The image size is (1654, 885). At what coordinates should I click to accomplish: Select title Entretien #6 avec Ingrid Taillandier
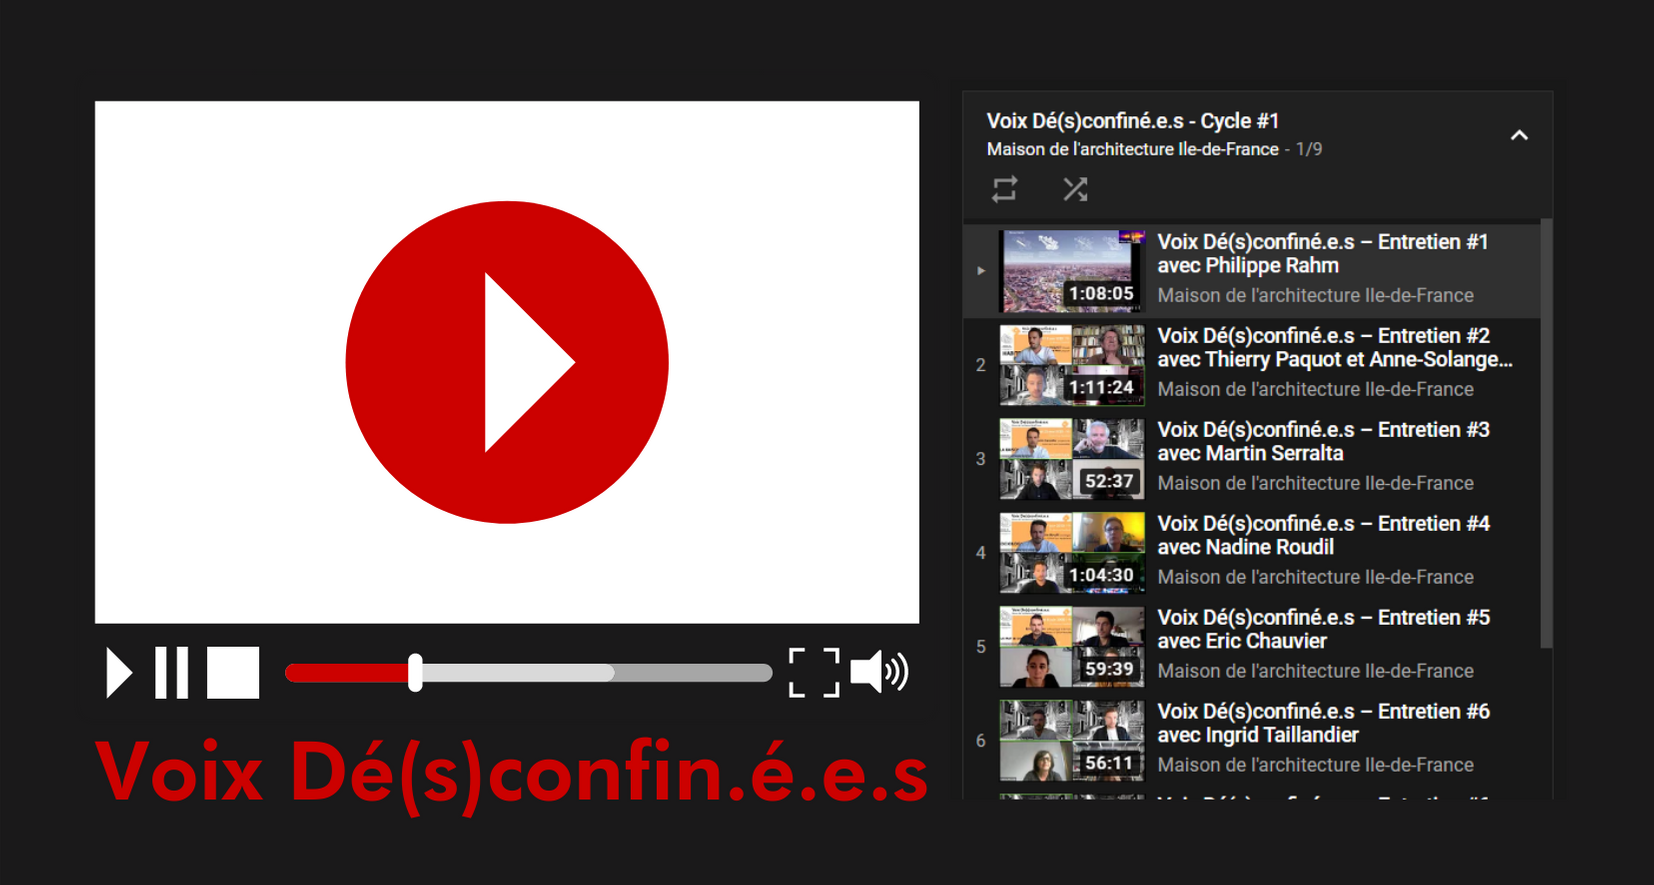point(1323,724)
